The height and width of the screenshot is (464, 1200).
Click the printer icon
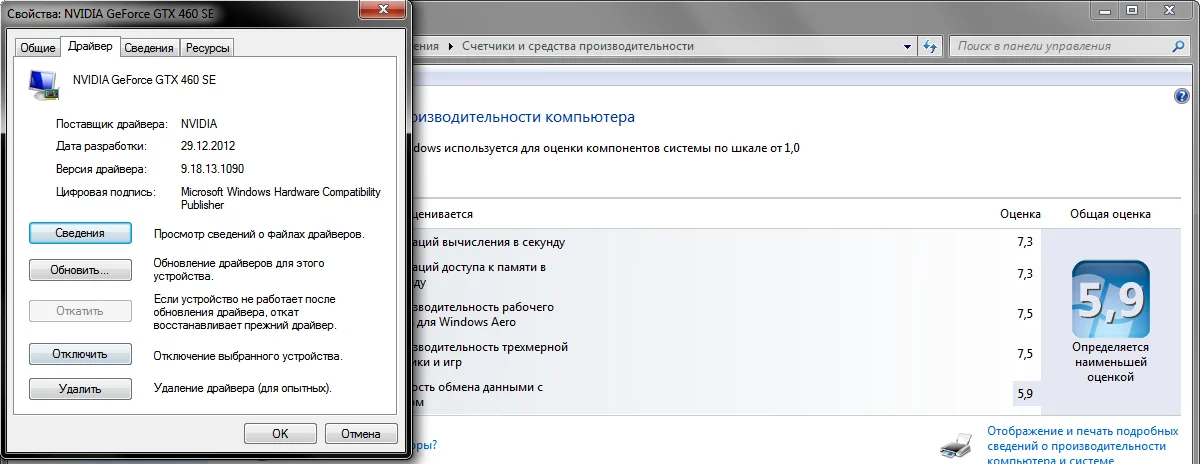[956, 448]
